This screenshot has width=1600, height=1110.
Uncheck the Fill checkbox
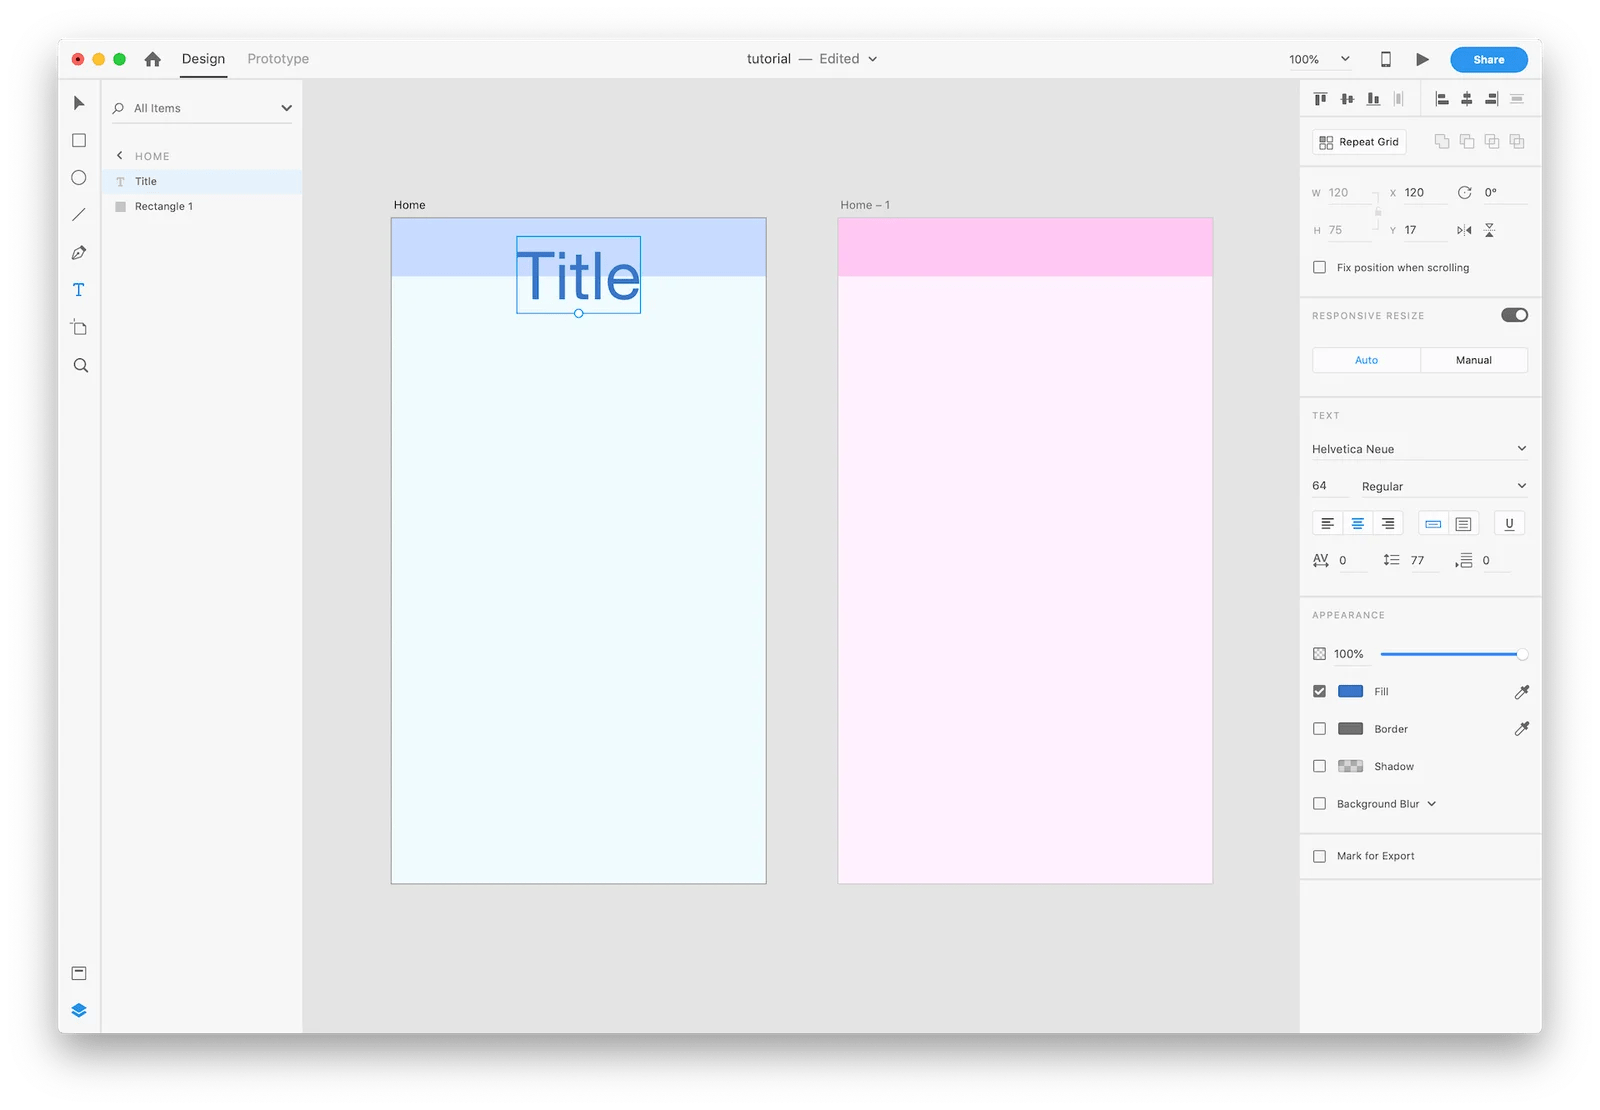(x=1320, y=691)
